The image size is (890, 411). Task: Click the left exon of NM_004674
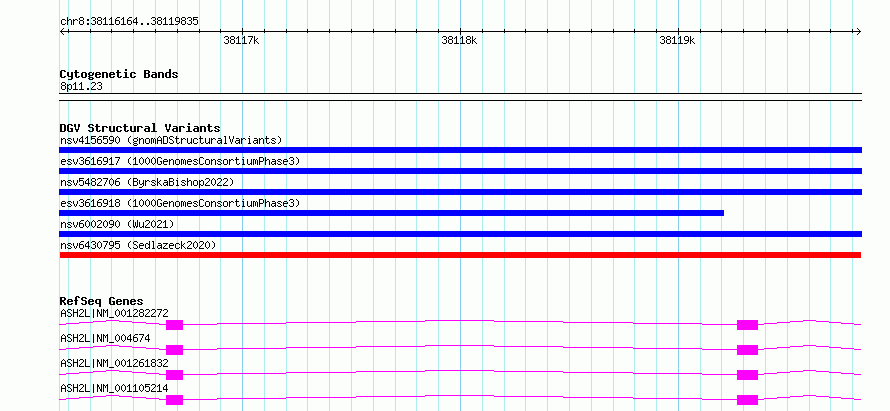[174, 350]
